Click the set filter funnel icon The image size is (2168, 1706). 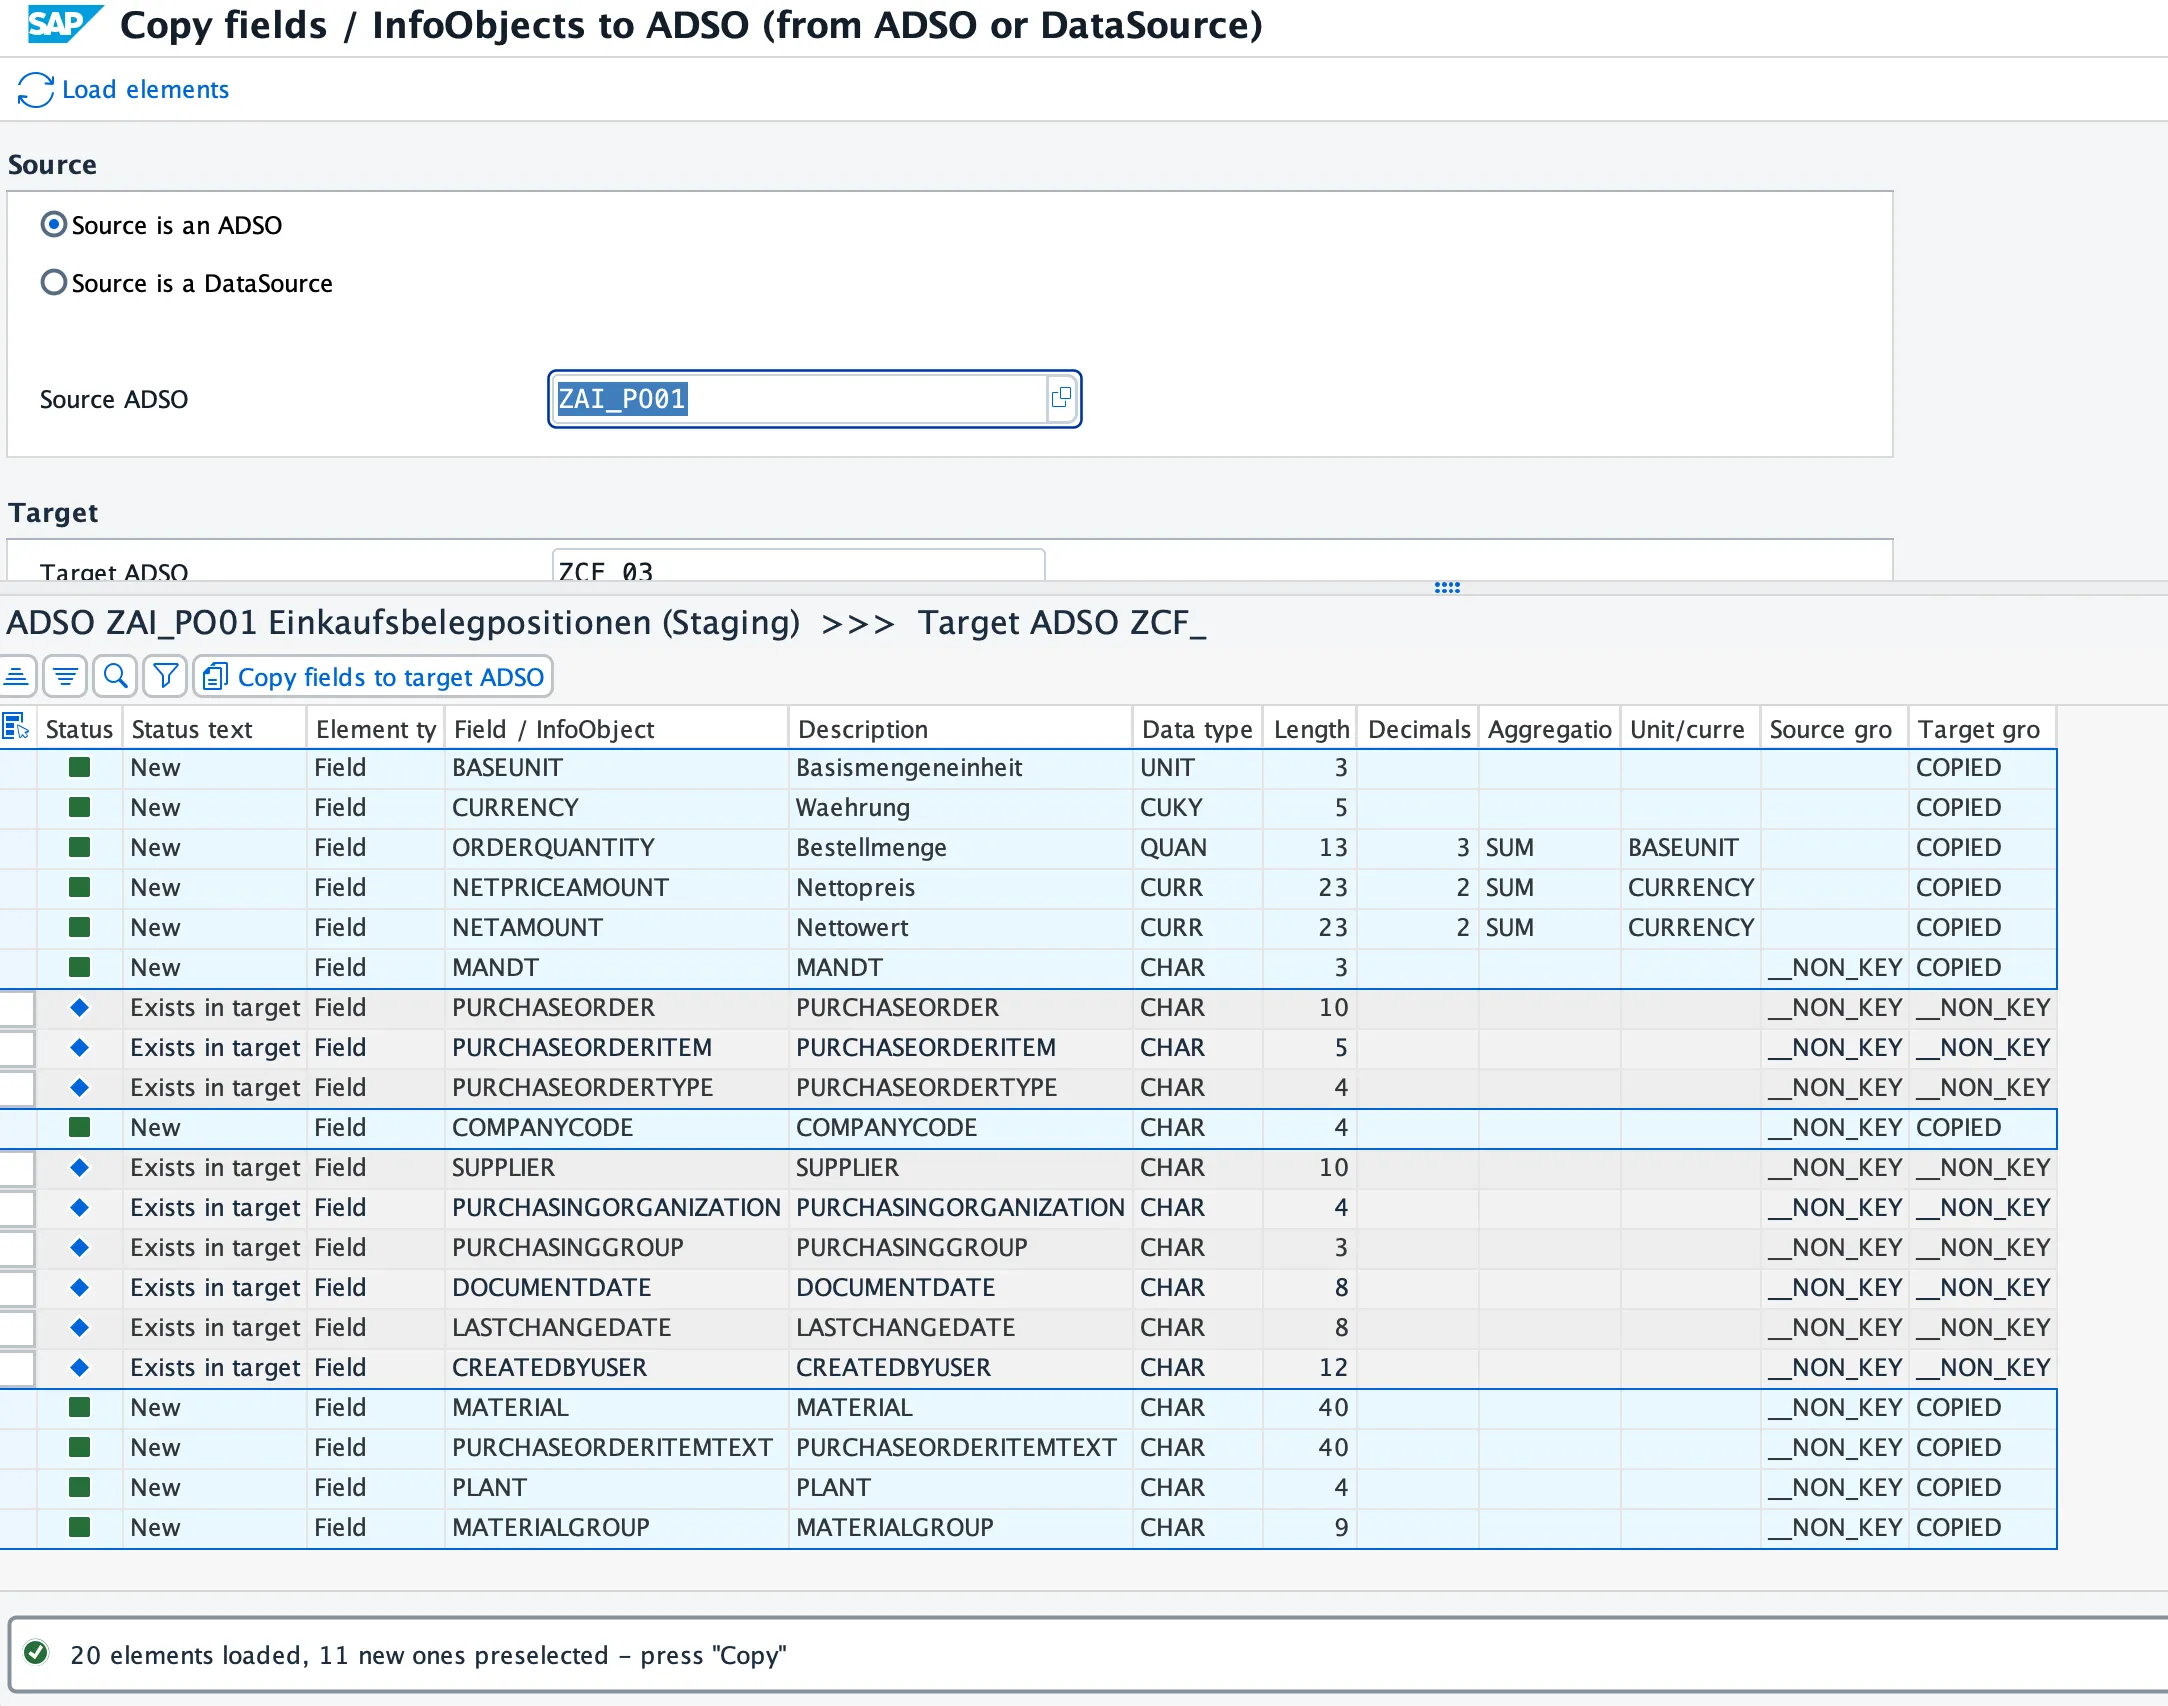coord(166,677)
